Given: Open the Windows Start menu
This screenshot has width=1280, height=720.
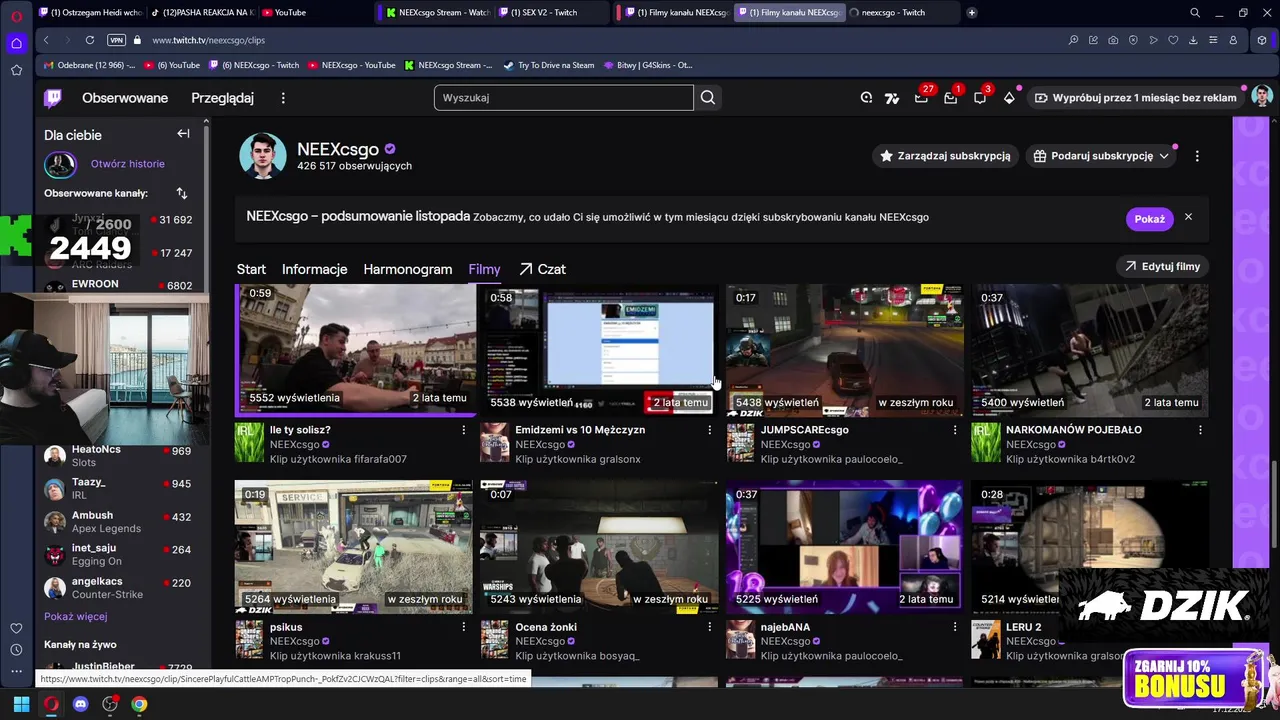Looking at the screenshot, I should point(21,704).
